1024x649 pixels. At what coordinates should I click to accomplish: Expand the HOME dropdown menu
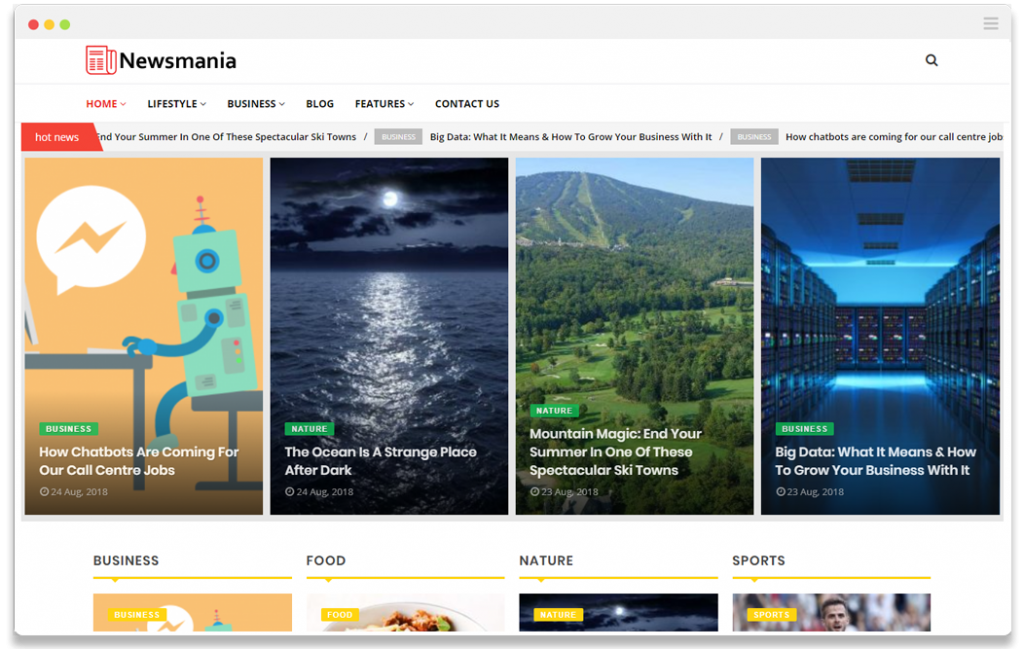[x=105, y=103]
